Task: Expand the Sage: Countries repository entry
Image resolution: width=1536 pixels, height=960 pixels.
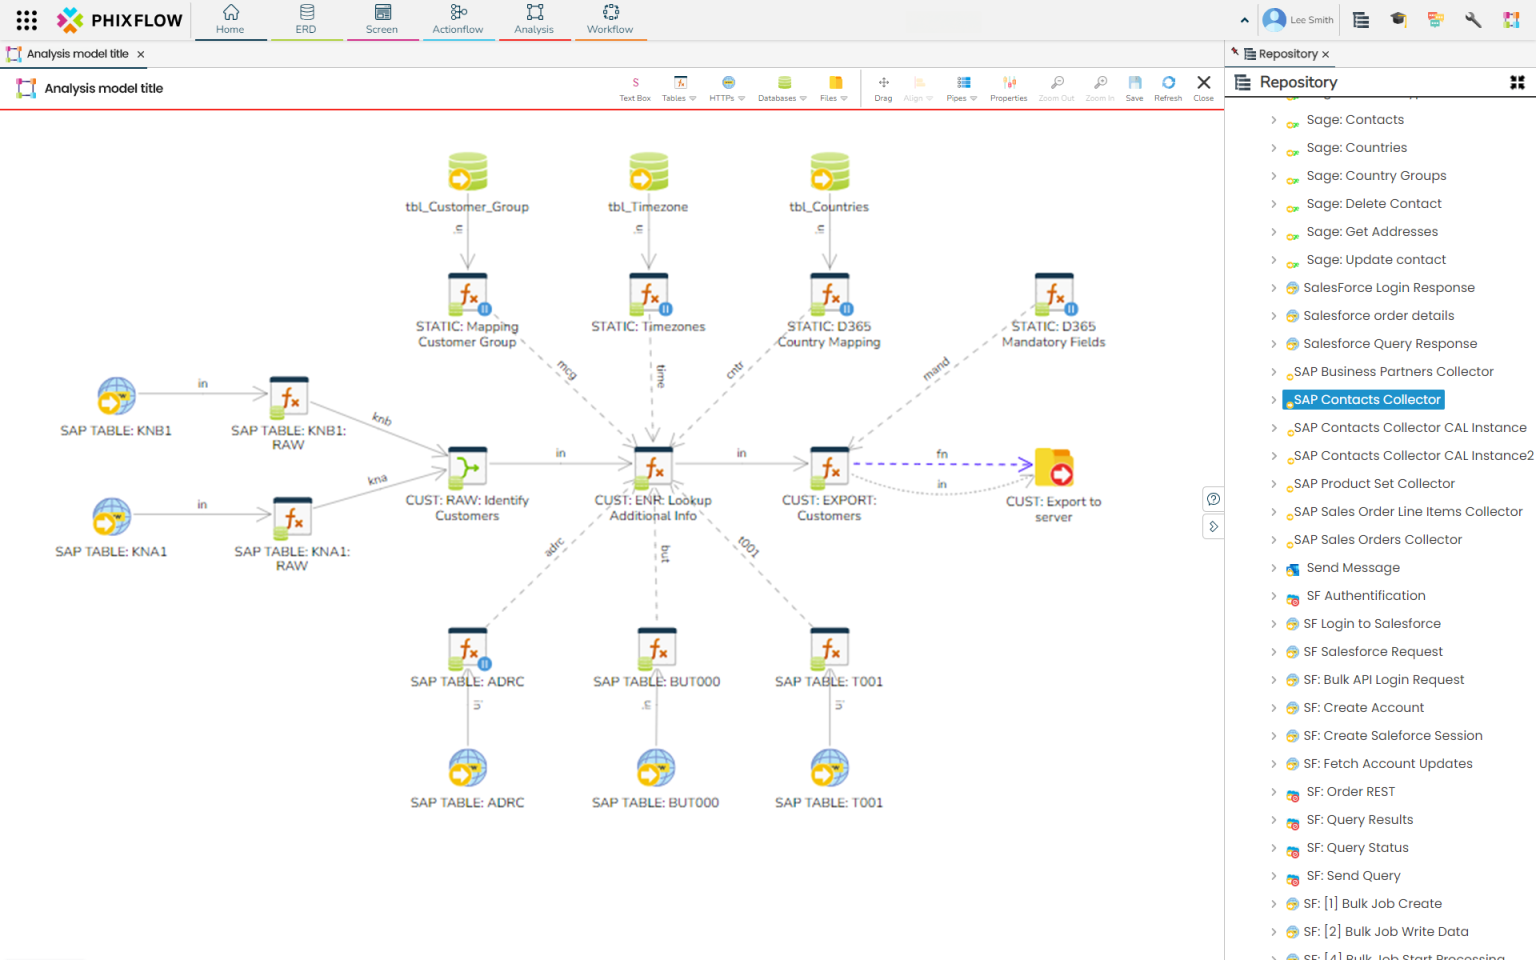Action: click(1275, 147)
